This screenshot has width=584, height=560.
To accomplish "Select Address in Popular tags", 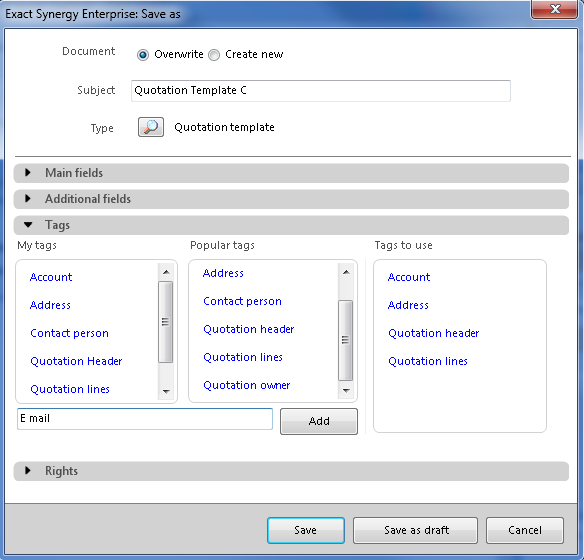I will 223,273.
